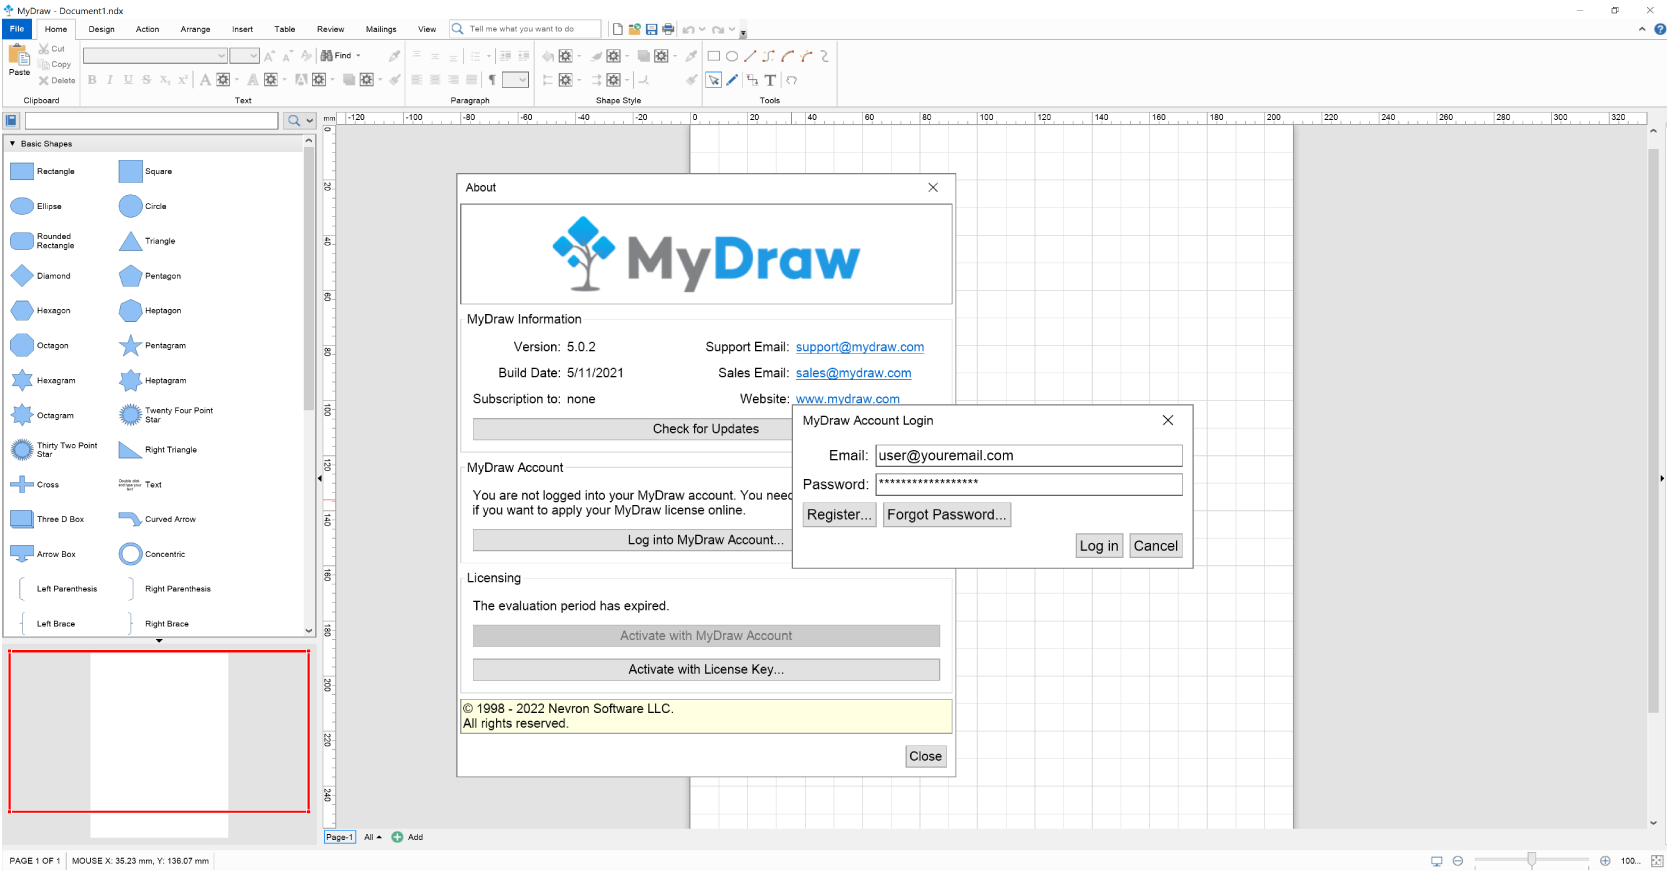This screenshot has width=1667, height=871.
Task: Click the New document icon in quick access
Action: [618, 29]
